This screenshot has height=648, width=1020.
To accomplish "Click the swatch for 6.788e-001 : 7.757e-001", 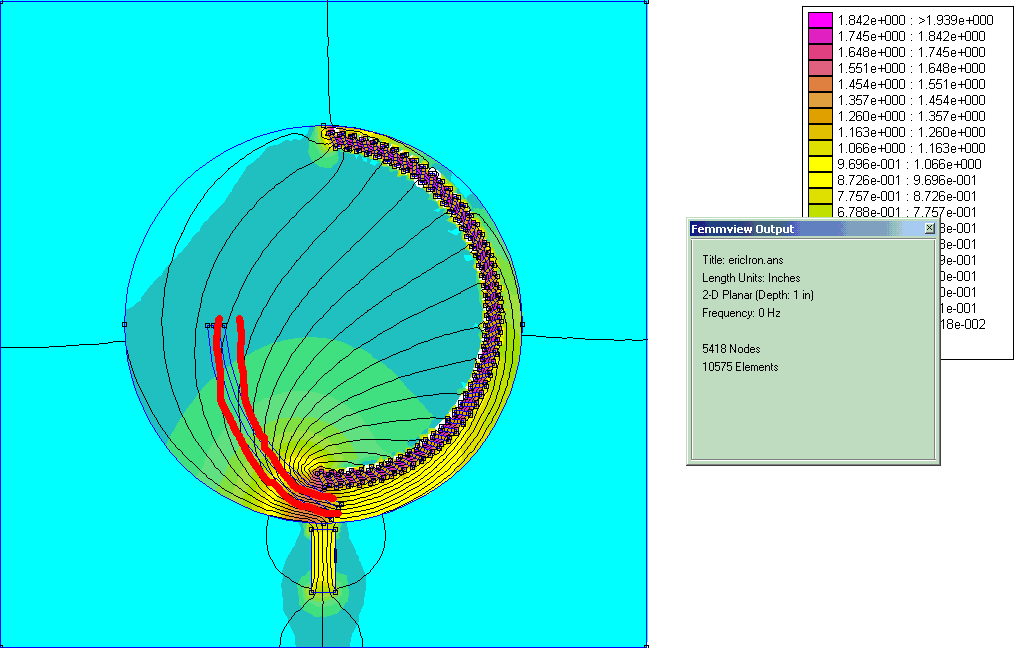I will 820,211.
